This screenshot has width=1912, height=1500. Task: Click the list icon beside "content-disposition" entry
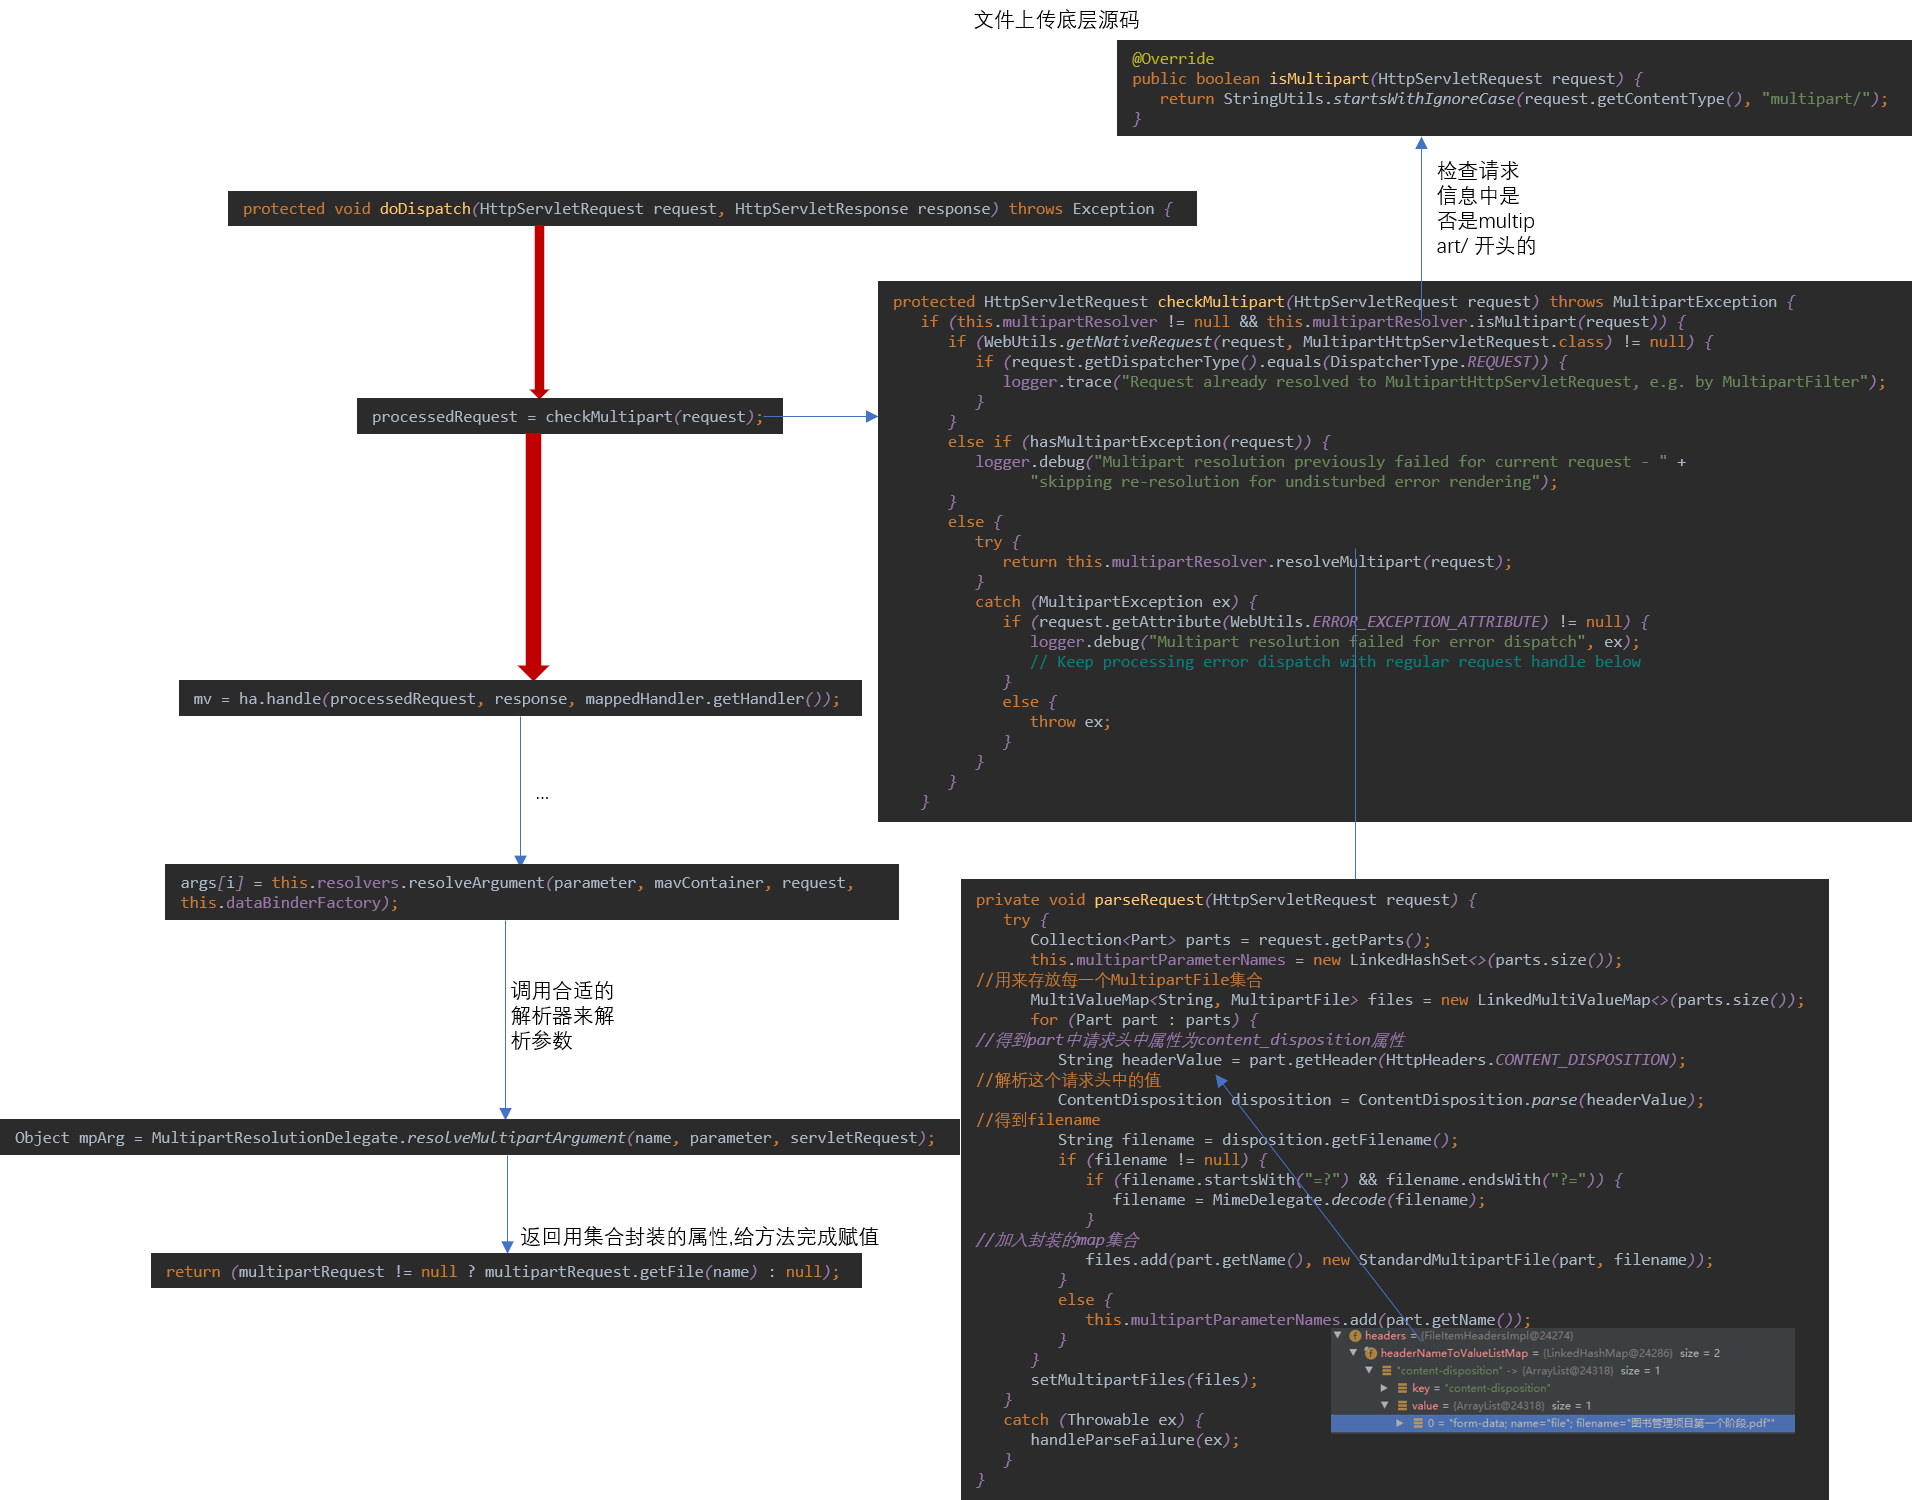tap(1387, 1371)
